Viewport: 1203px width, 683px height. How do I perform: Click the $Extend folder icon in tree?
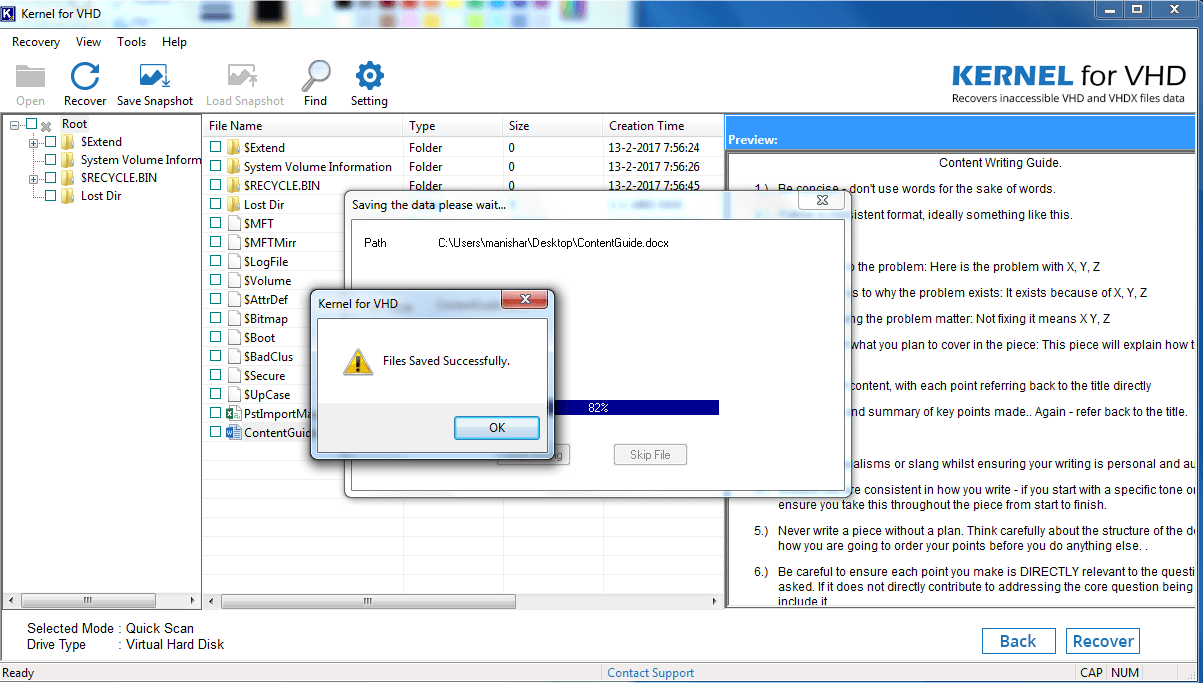67,142
